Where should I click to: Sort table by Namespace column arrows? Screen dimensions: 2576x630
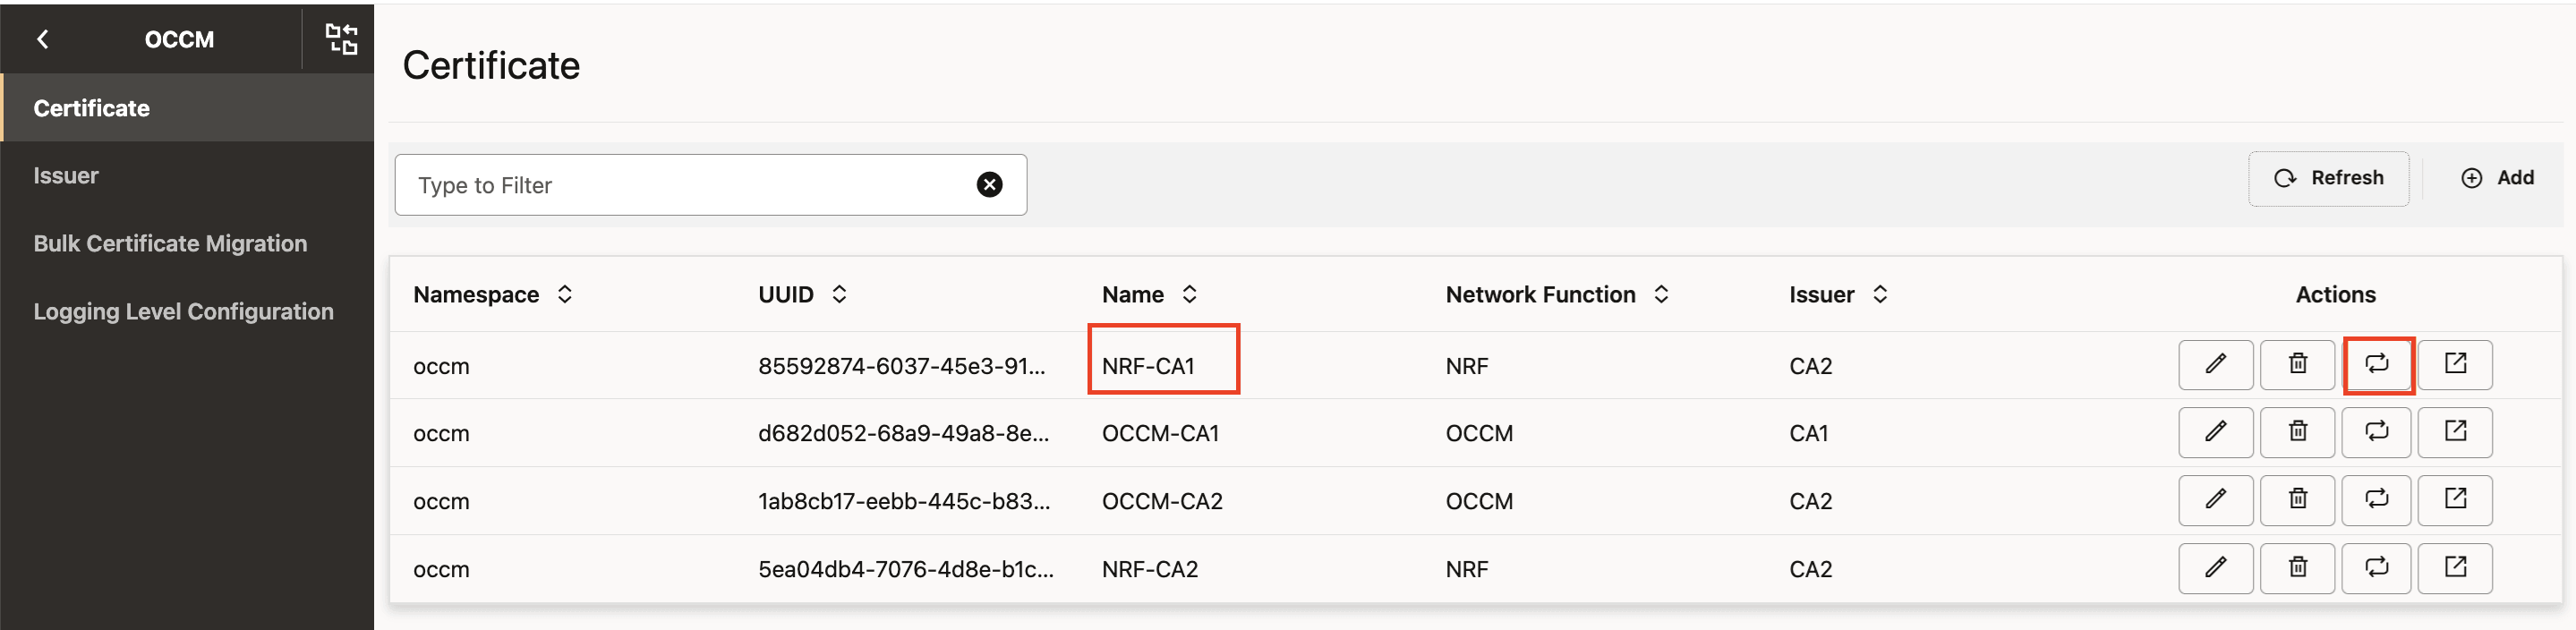point(565,294)
